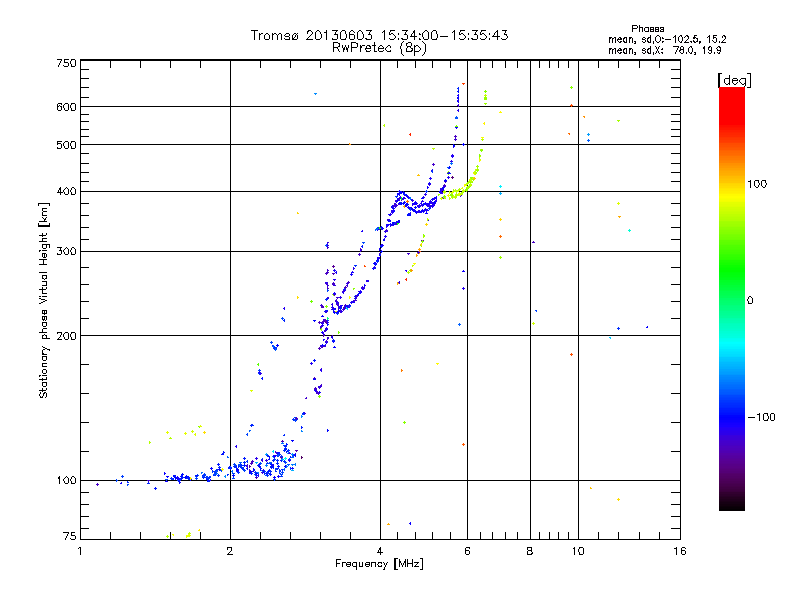800x600 pixels.
Task: Click y-axis tick label '100'
Action: coord(66,481)
